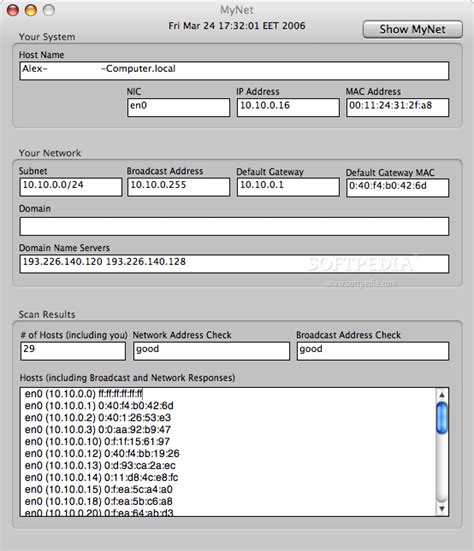The width and height of the screenshot is (474, 551).
Task: Select host entry en0 (10.10.0.0) ff:ff:ff:ff:ff:ff
Action: [84, 394]
